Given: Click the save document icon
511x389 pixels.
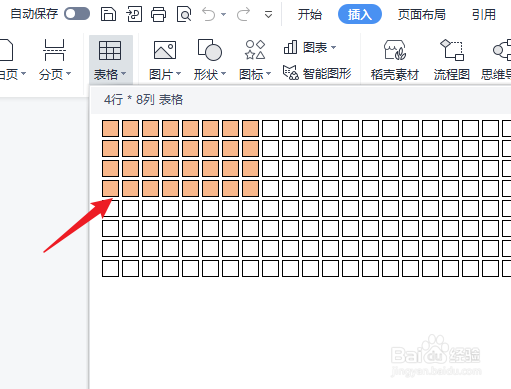Looking at the screenshot, I should point(108,14).
